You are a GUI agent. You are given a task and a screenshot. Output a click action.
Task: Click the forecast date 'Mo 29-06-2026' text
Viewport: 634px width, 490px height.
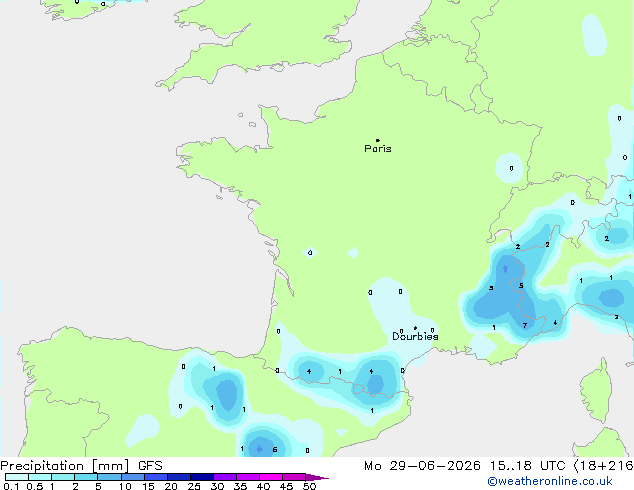pyautogui.click(x=422, y=466)
